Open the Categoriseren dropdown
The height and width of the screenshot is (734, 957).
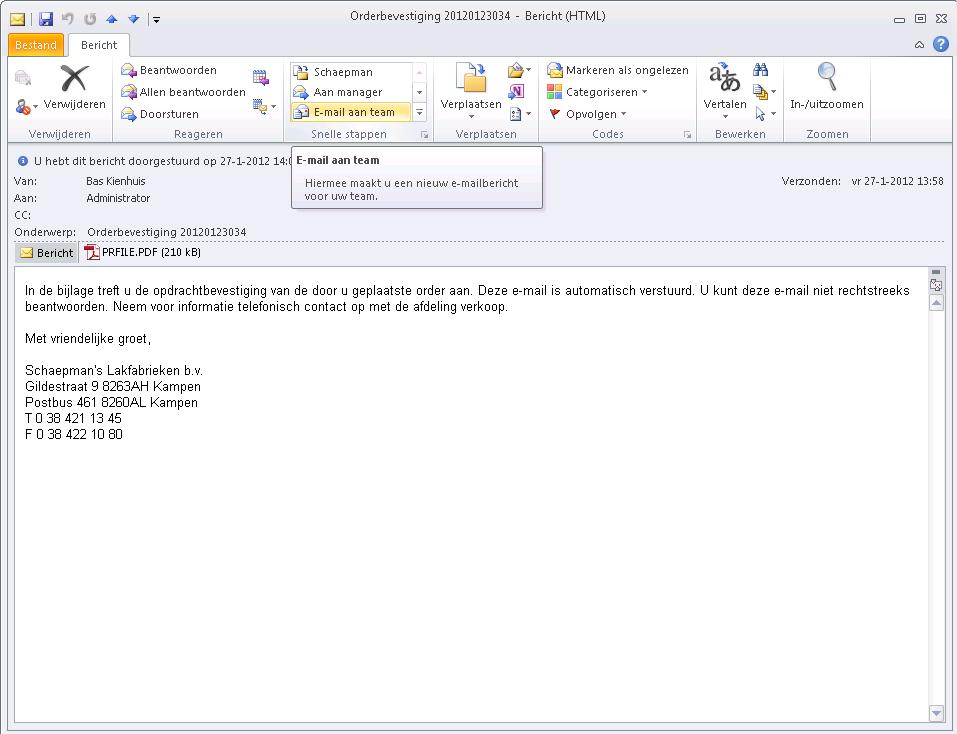pyautogui.click(x=597, y=92)
